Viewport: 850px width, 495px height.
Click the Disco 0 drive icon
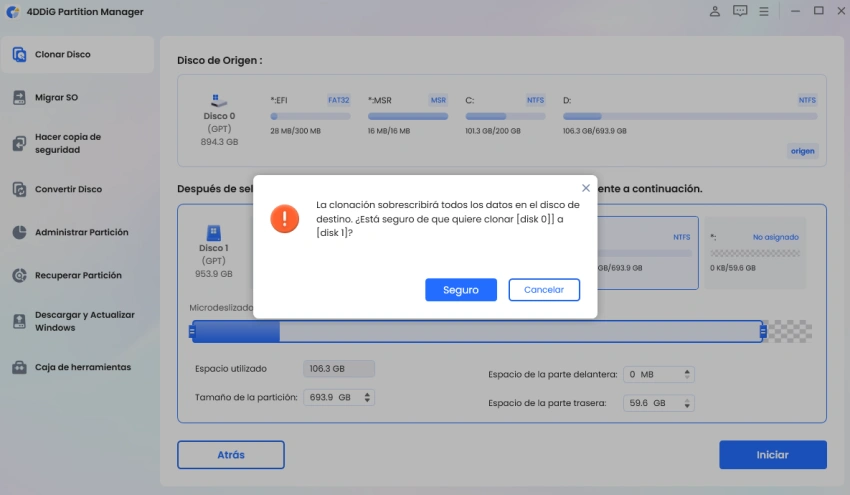pos(218,100)
